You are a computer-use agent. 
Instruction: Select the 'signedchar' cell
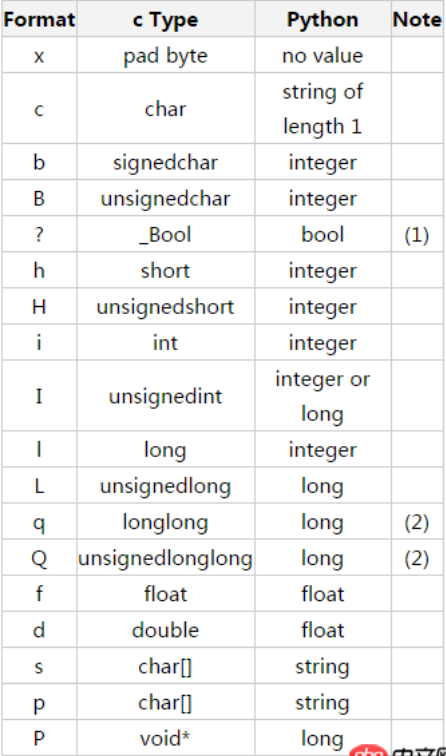pyautogui.click(x=165, y=162)
